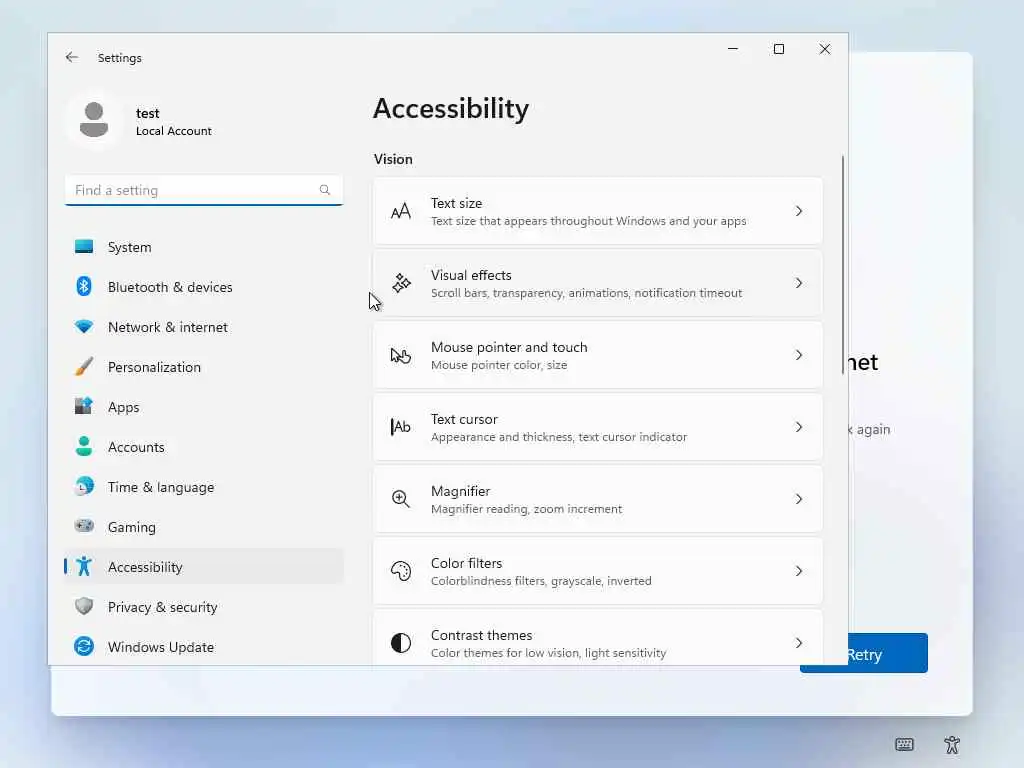
Task: Expand Visual effects chevron
Action: tap(799, 283)
